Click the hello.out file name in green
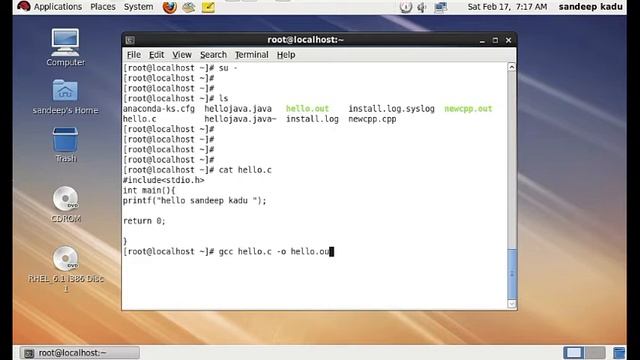Viewport: 640px width, 360px height. (x=307, y=109)
